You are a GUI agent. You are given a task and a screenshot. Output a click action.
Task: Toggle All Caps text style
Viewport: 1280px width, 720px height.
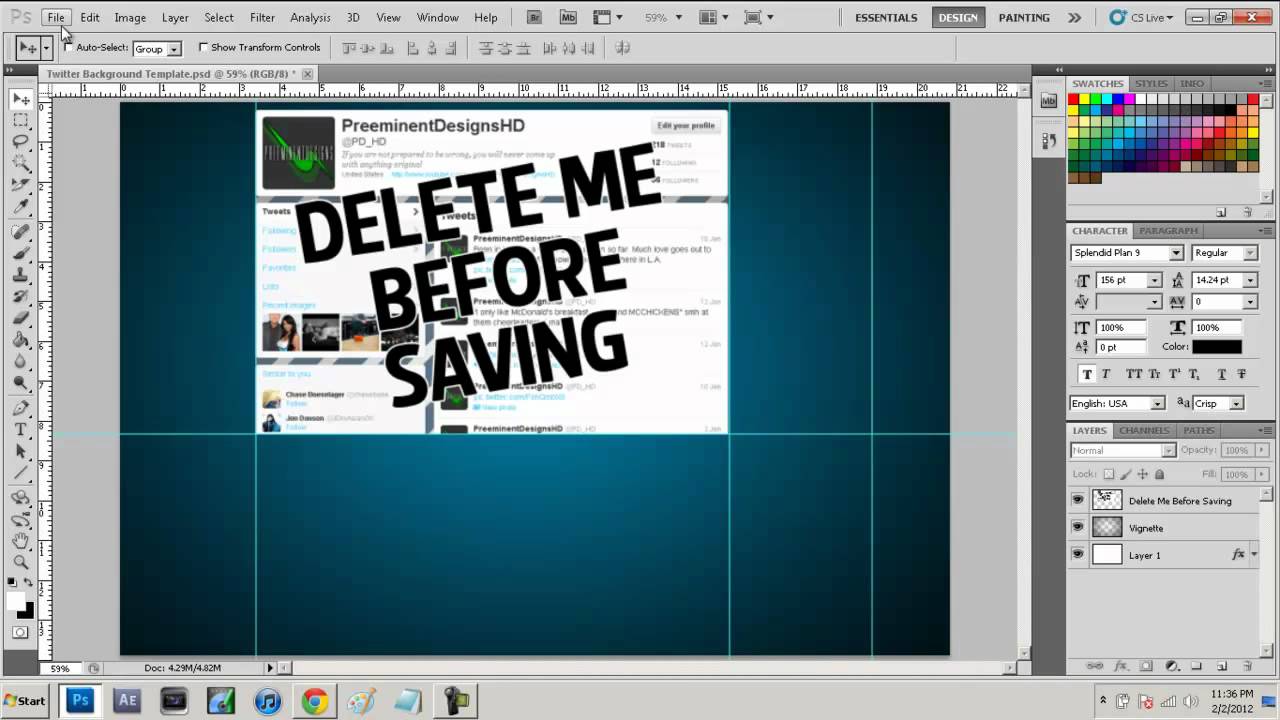coord(1134,374)
